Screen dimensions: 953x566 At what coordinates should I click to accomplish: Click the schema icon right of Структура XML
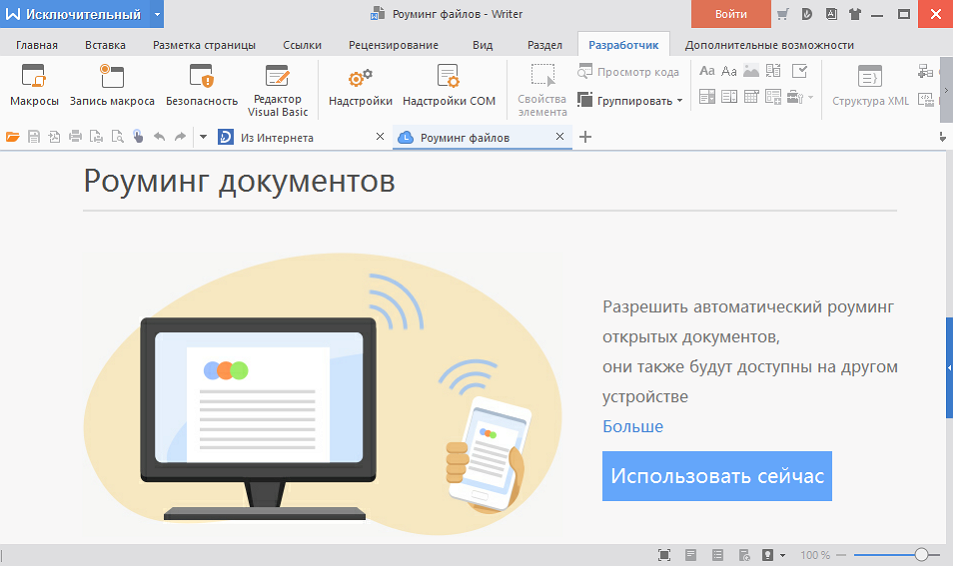tap(925, 72)
